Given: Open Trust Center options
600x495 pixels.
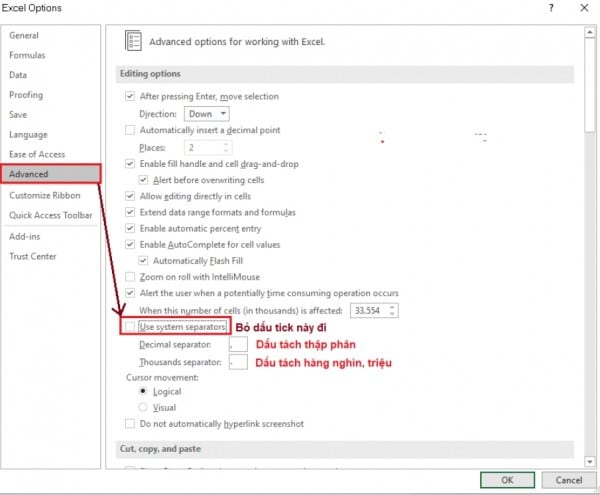Looking at the screenshot, I should (33, 256).
